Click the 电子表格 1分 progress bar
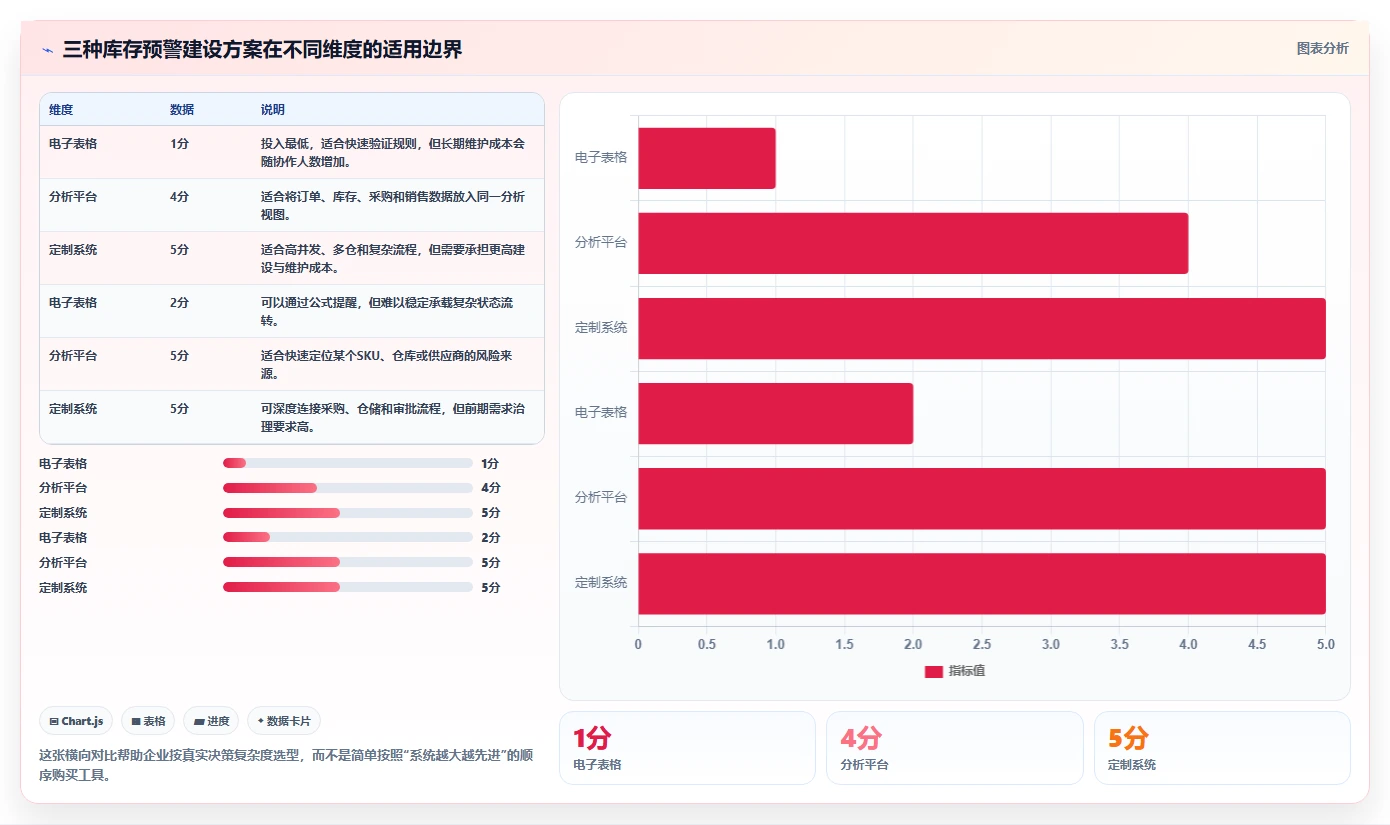The image size is (1390, 825). [x=347, y=463]
